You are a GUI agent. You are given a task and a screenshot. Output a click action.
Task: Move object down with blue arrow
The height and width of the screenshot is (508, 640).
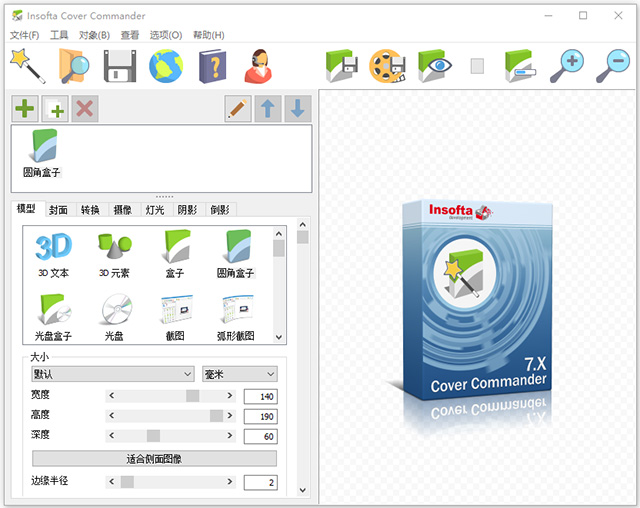tap(298, 109)
